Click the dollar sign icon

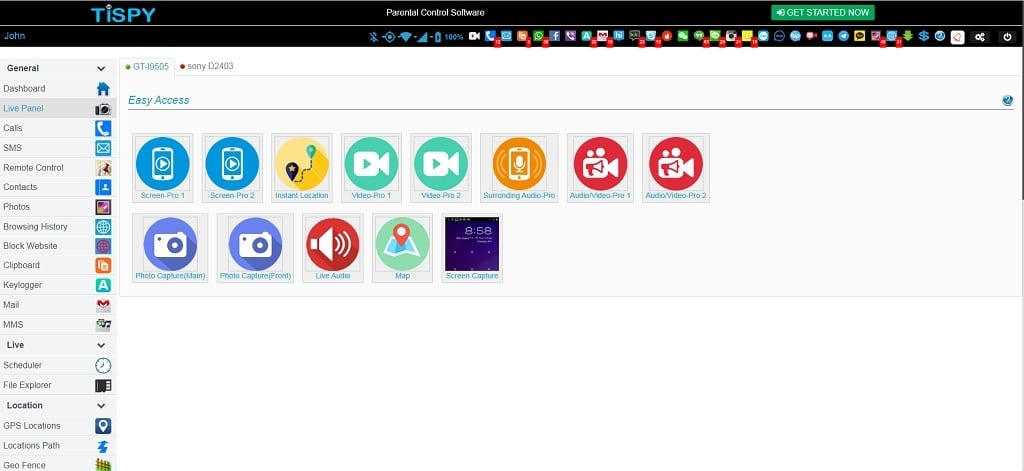pos(923,36)
